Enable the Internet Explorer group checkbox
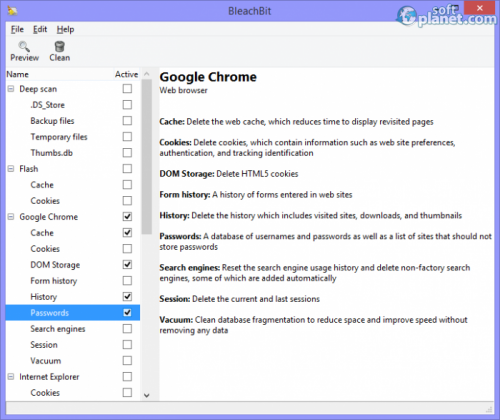 [127, 377]
